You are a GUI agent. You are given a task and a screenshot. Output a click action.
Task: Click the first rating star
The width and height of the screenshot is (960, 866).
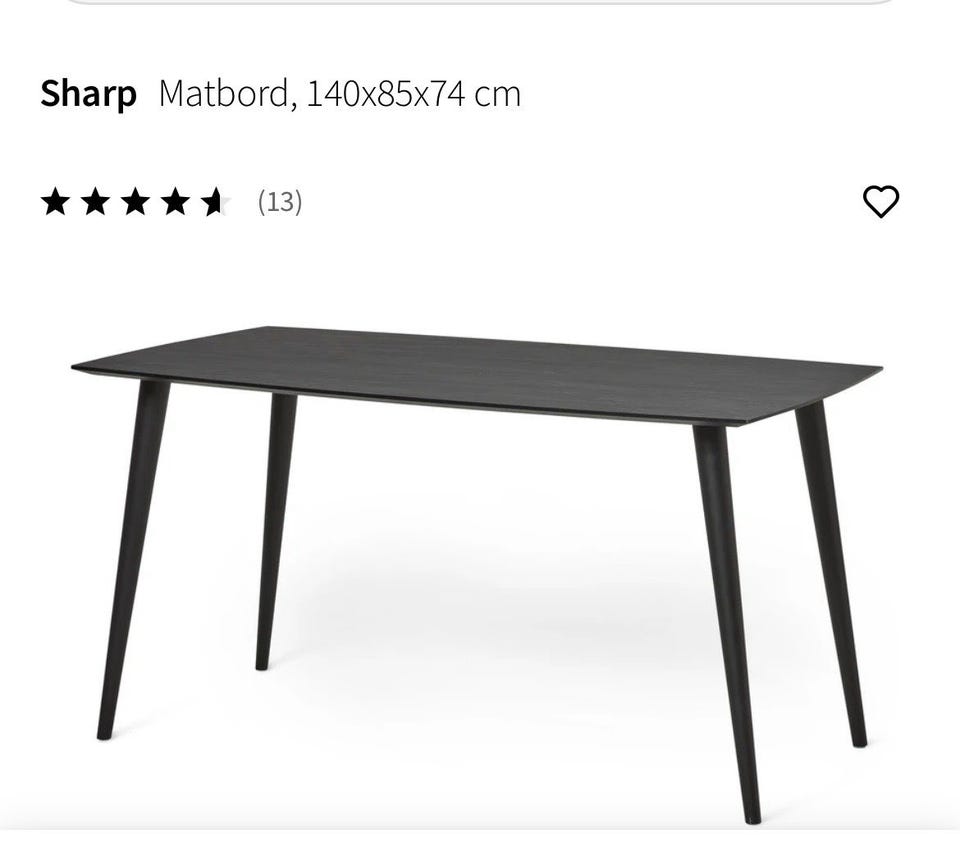point(55,201)
